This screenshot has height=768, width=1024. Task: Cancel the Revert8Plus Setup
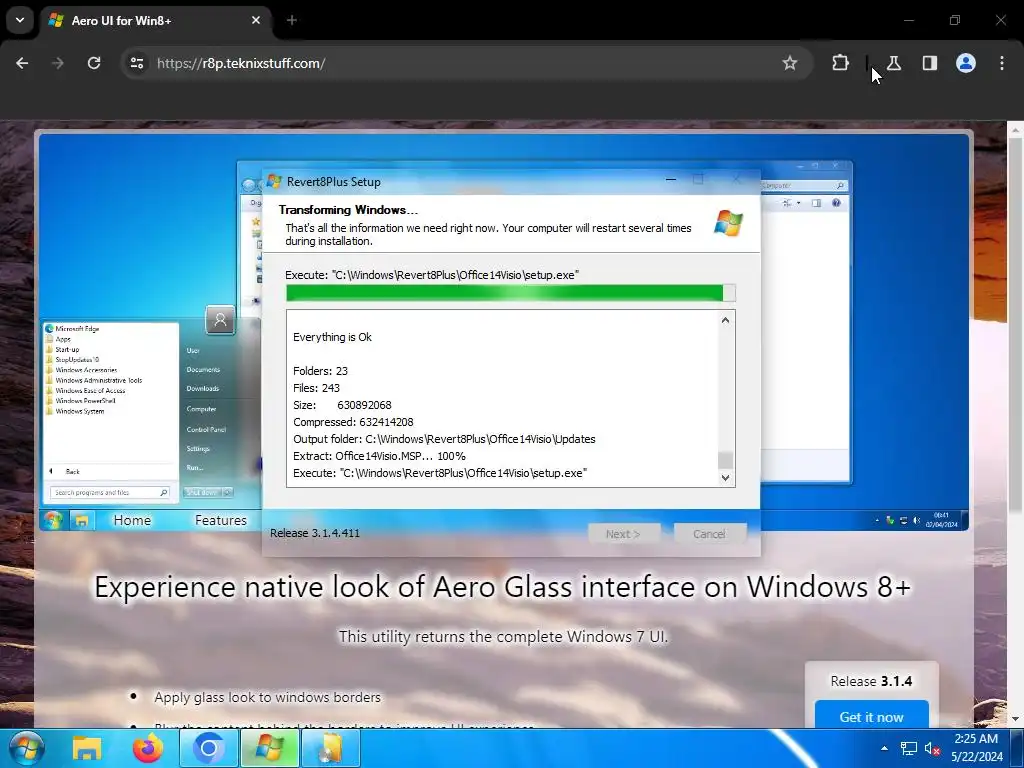[709, 534]
